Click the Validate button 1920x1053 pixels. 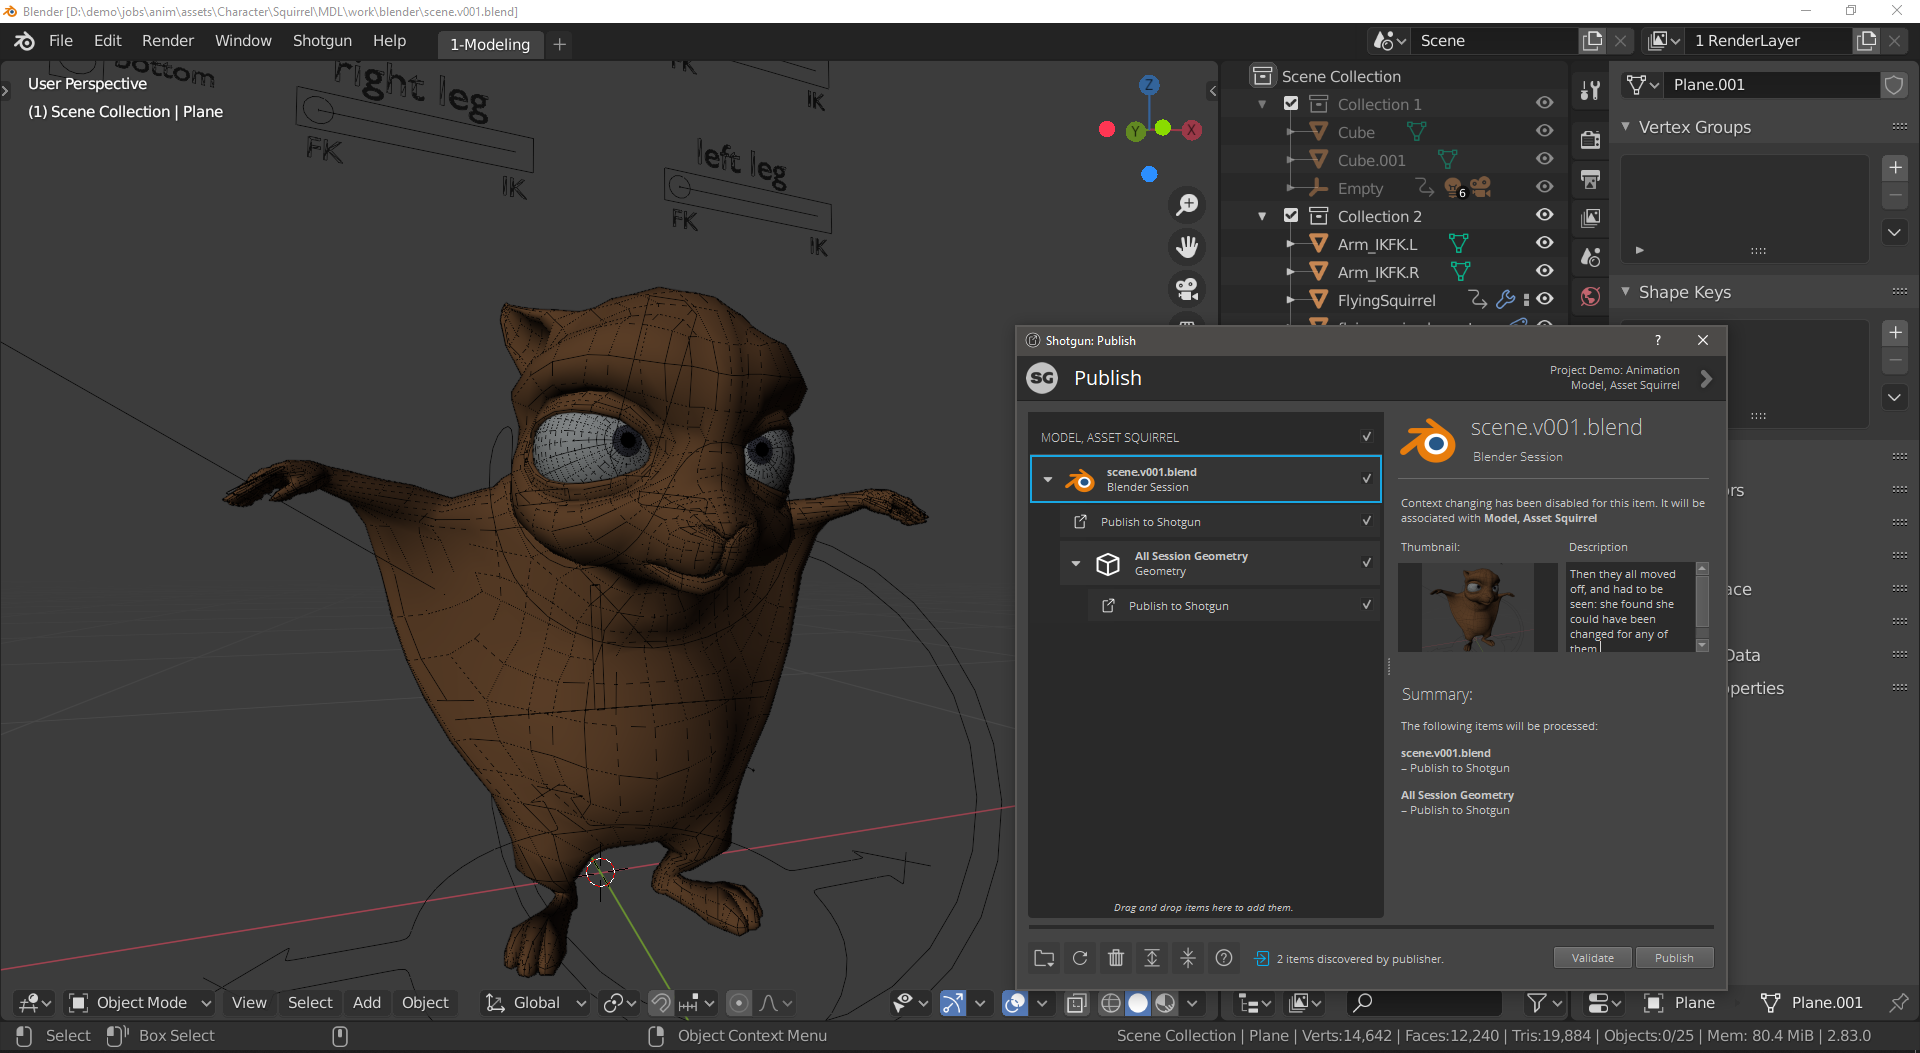tap(1592, 958)
